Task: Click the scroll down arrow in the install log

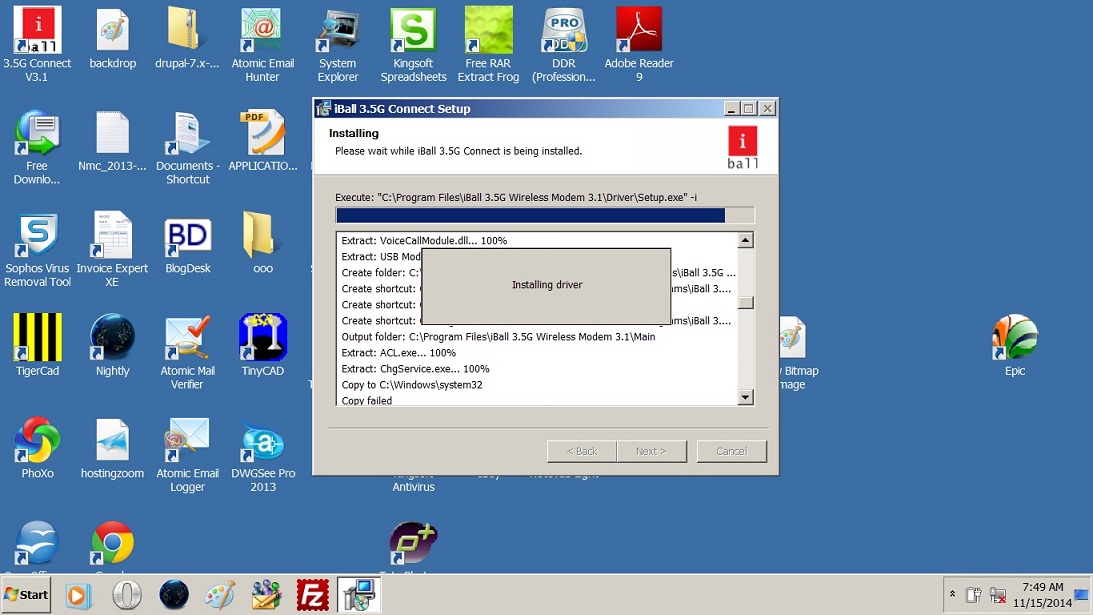Action: [745, 398]
